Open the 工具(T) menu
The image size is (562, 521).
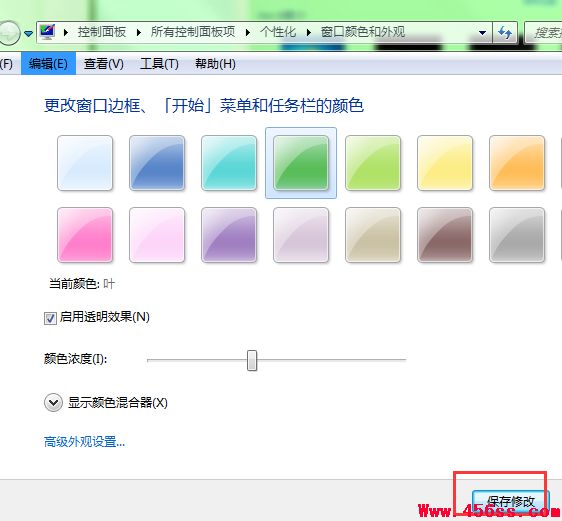click(x=159, y=64)
